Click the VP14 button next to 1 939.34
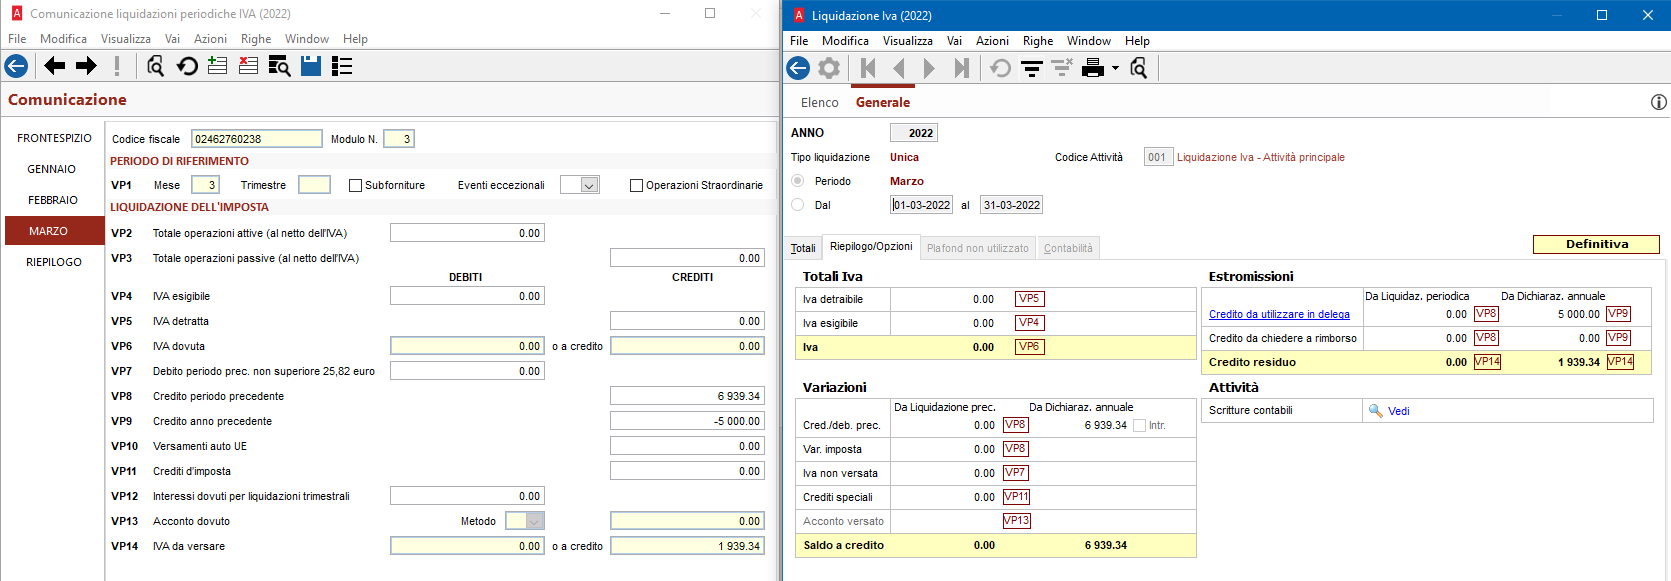This screenshot has height=581, width=1671. coord(1620,362)
